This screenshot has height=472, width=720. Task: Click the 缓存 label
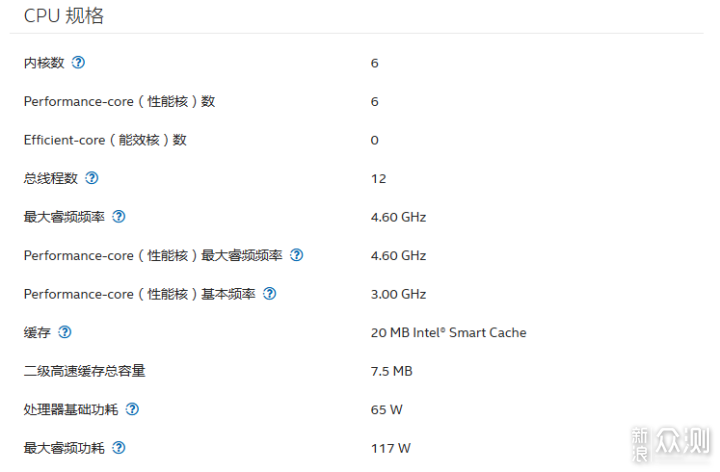tap(37, 333)
